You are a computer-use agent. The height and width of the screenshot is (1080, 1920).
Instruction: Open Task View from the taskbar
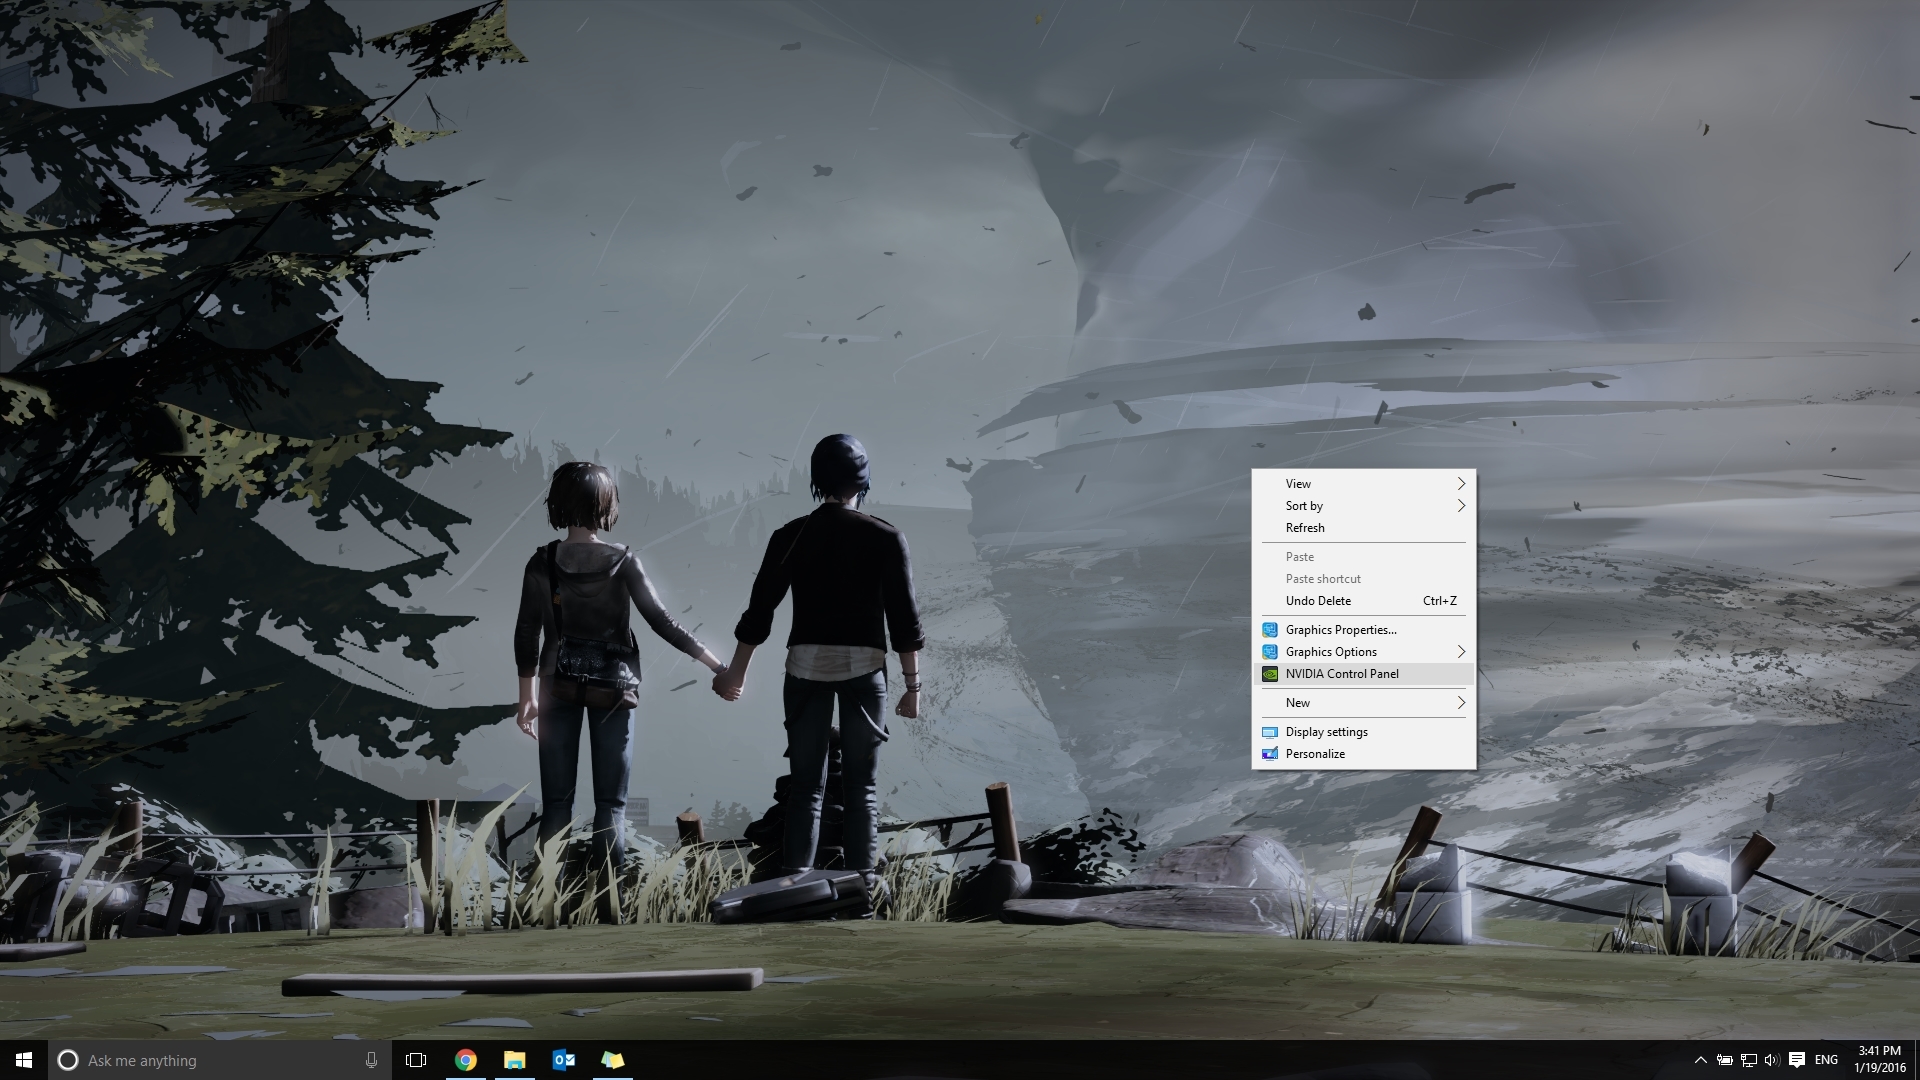(414, 1060)
